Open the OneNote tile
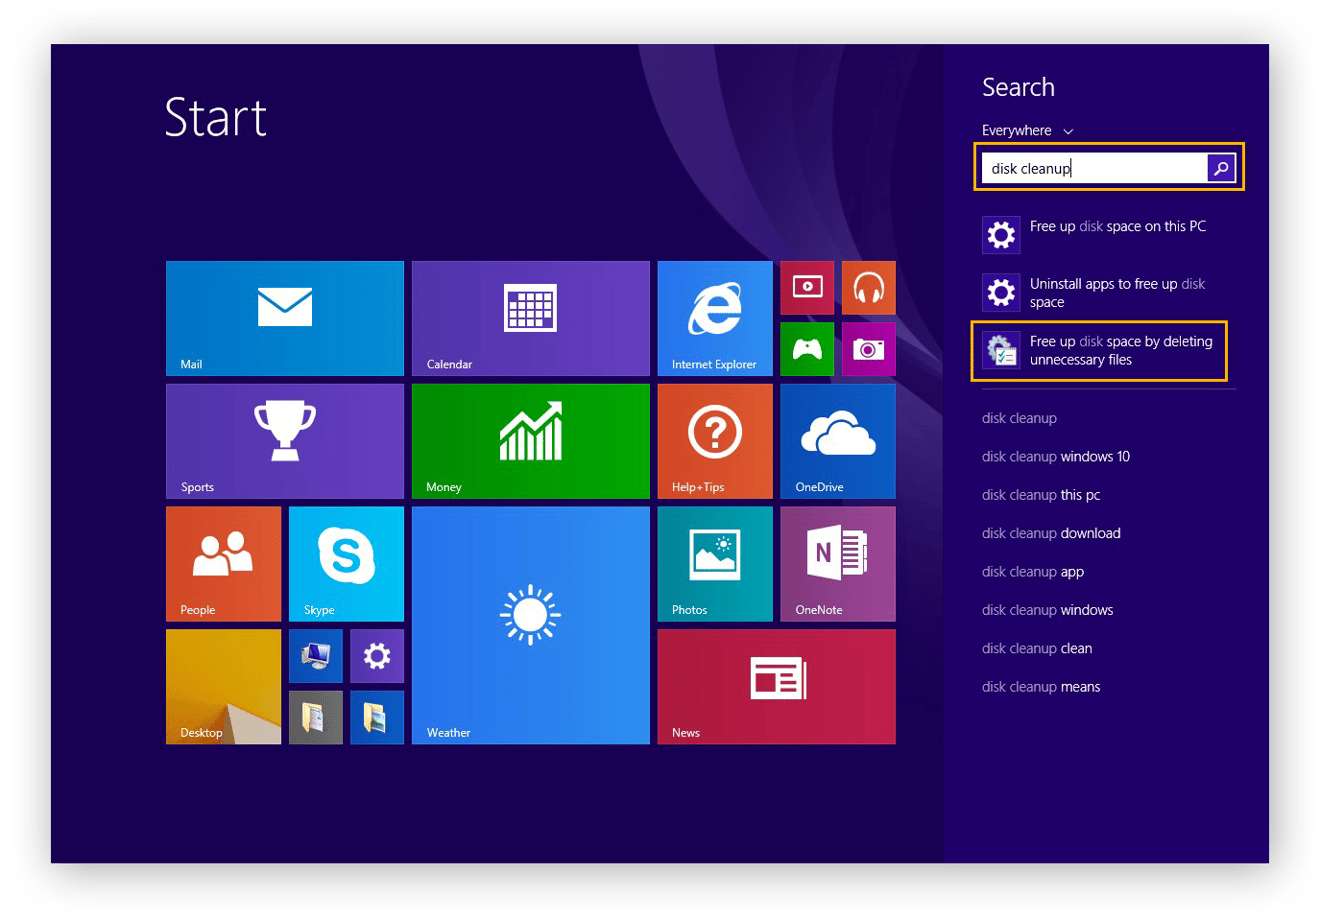 (x=837, y=564)
